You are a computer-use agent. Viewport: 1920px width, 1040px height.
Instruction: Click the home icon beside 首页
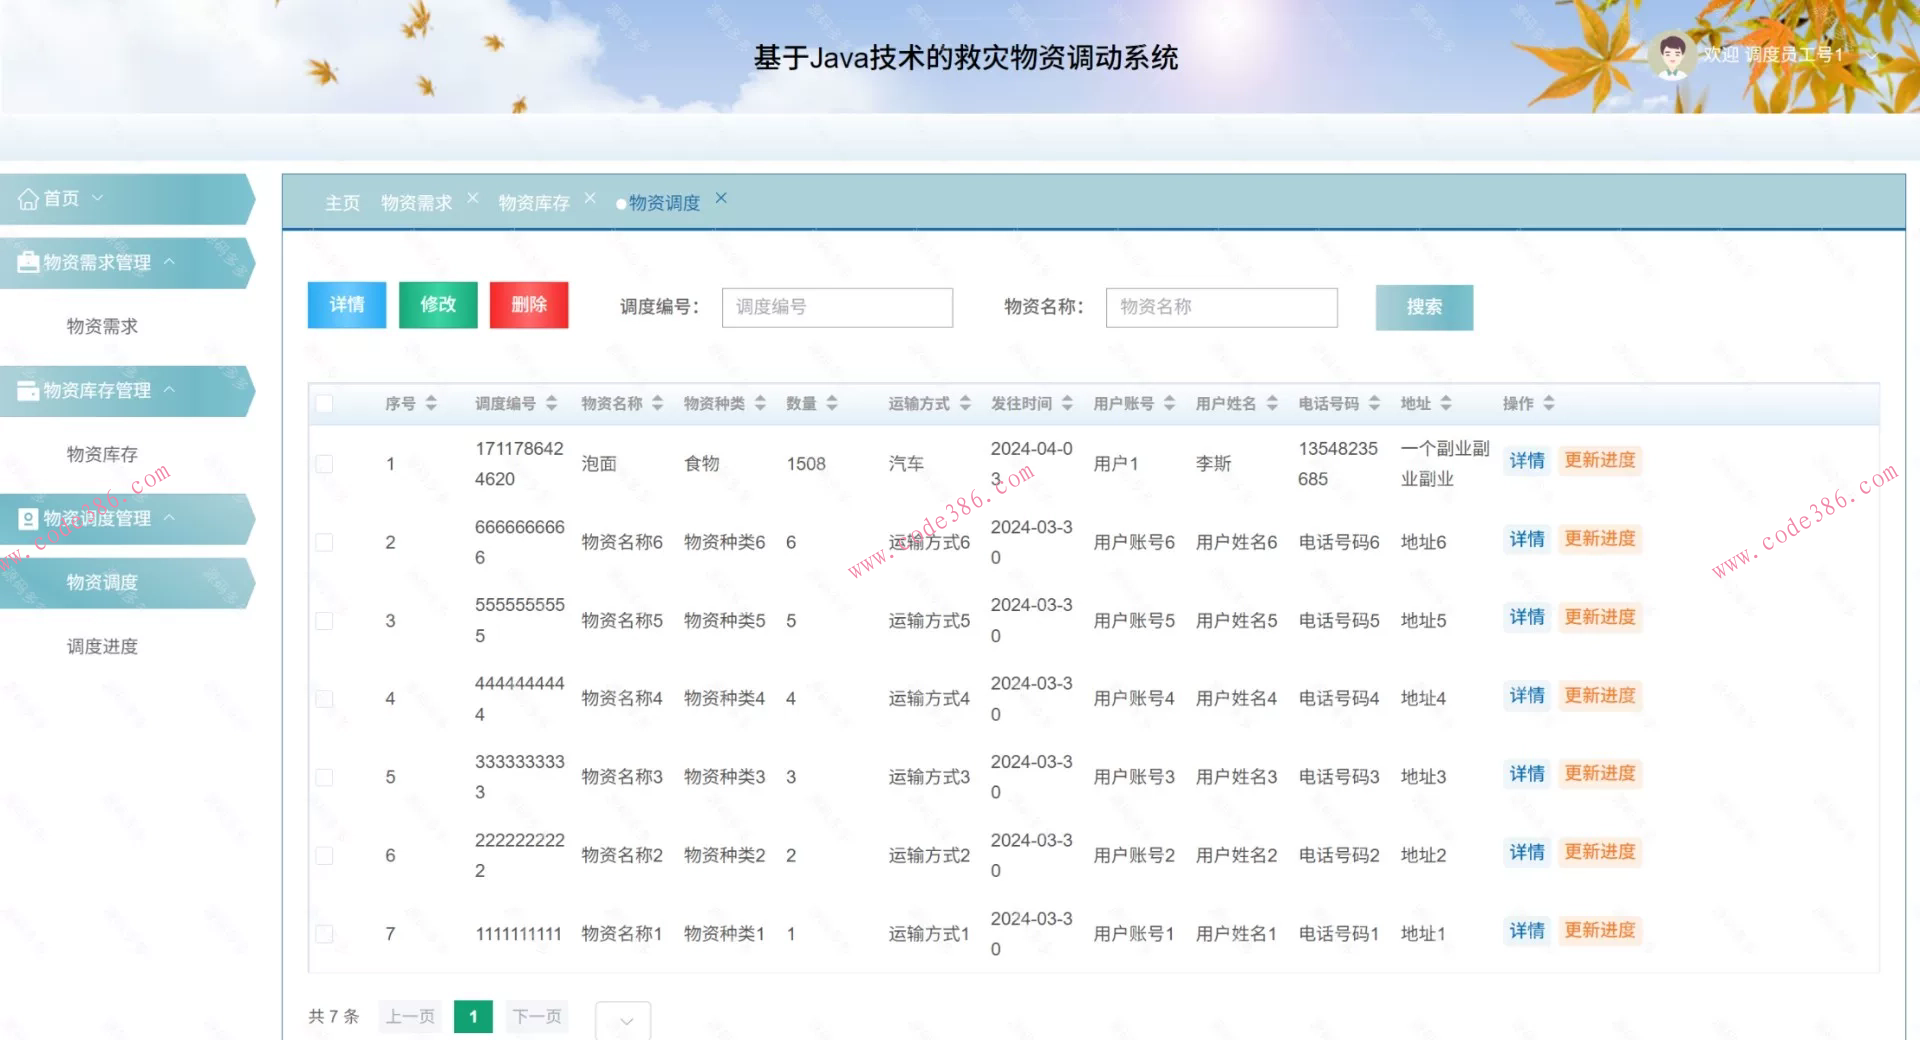click(x=28, y=198)
